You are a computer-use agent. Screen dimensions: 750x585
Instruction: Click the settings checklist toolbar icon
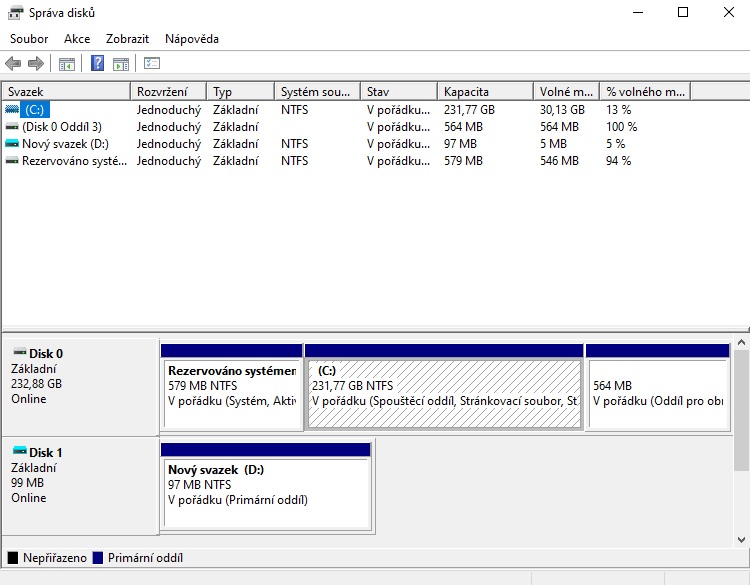pos(152,64)
